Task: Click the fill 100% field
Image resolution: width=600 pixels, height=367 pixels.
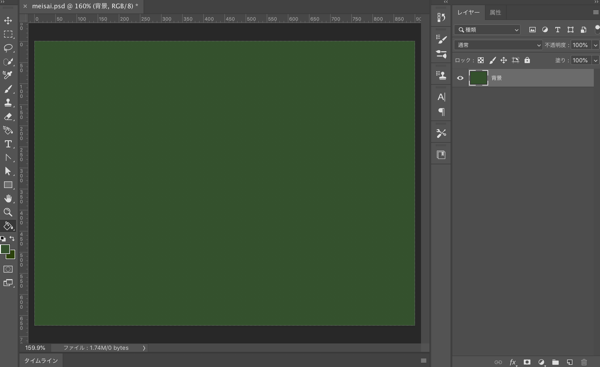Action: [x=581, y=60]
